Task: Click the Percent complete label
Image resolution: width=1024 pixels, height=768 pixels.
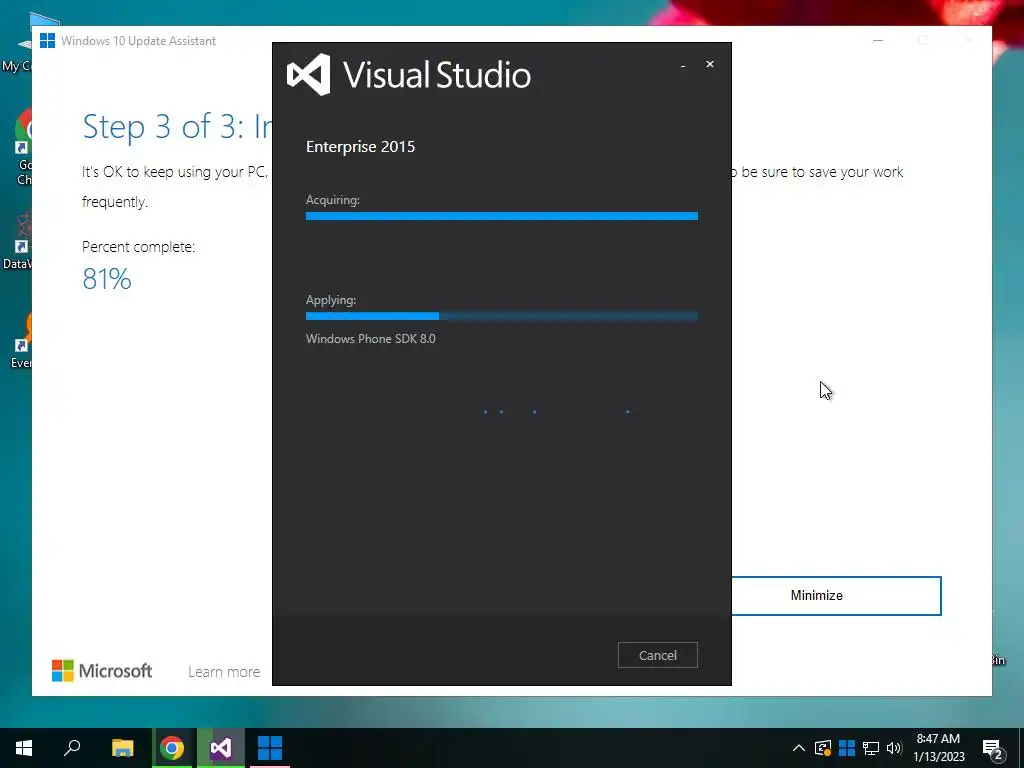Action: 138,247
